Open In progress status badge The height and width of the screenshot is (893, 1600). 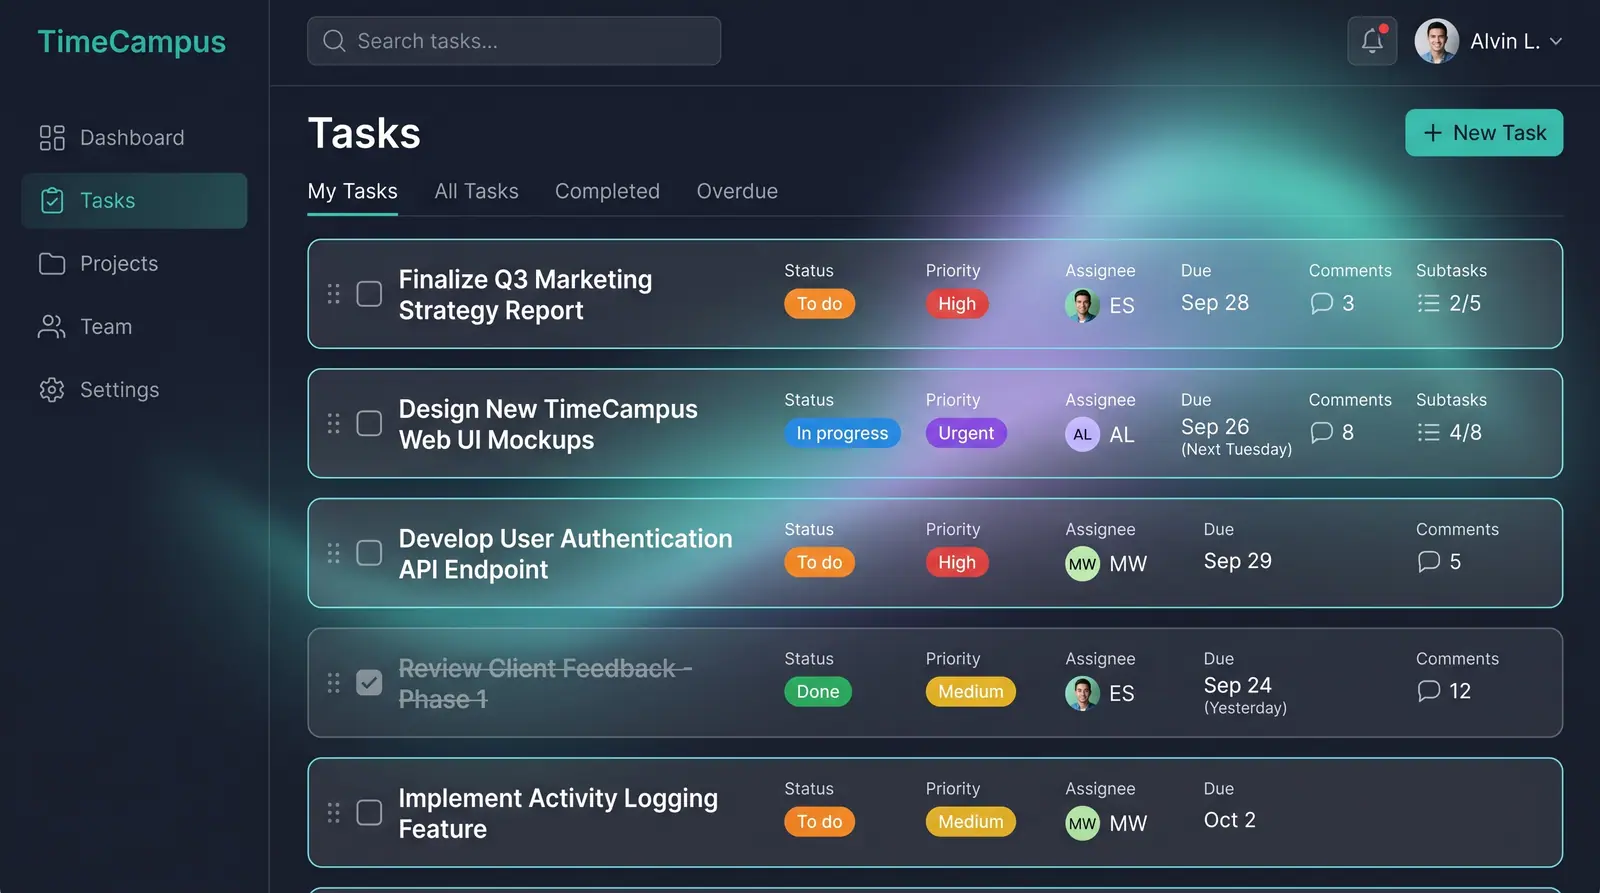[x=842, y=433]
